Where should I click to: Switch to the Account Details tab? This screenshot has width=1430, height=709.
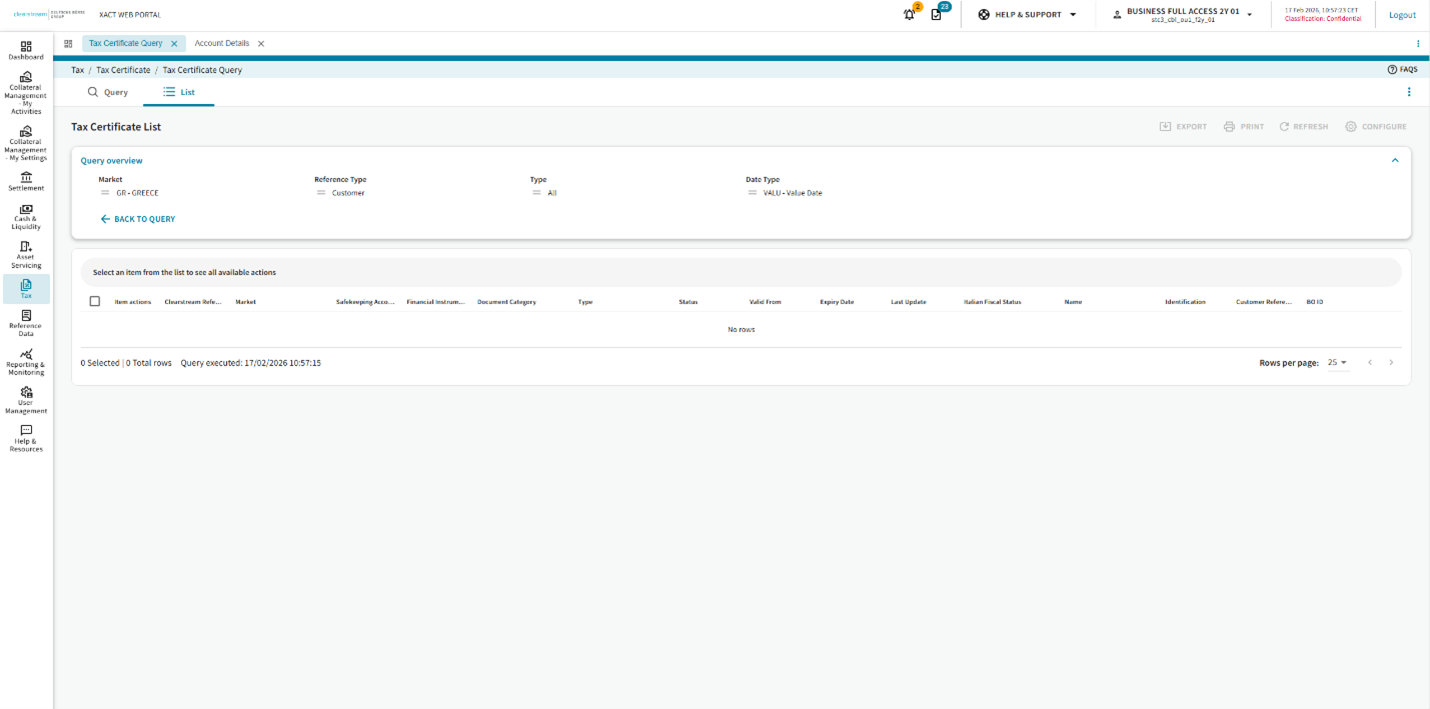tap(222, 44)
